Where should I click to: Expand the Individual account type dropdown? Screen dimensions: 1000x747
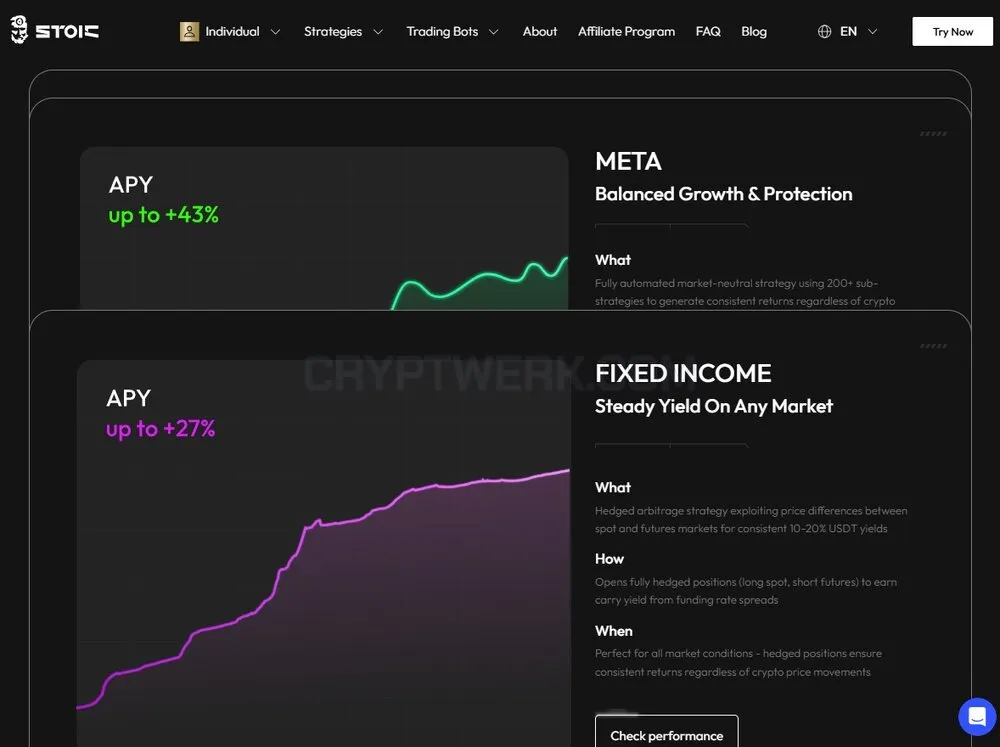(276, 32)
